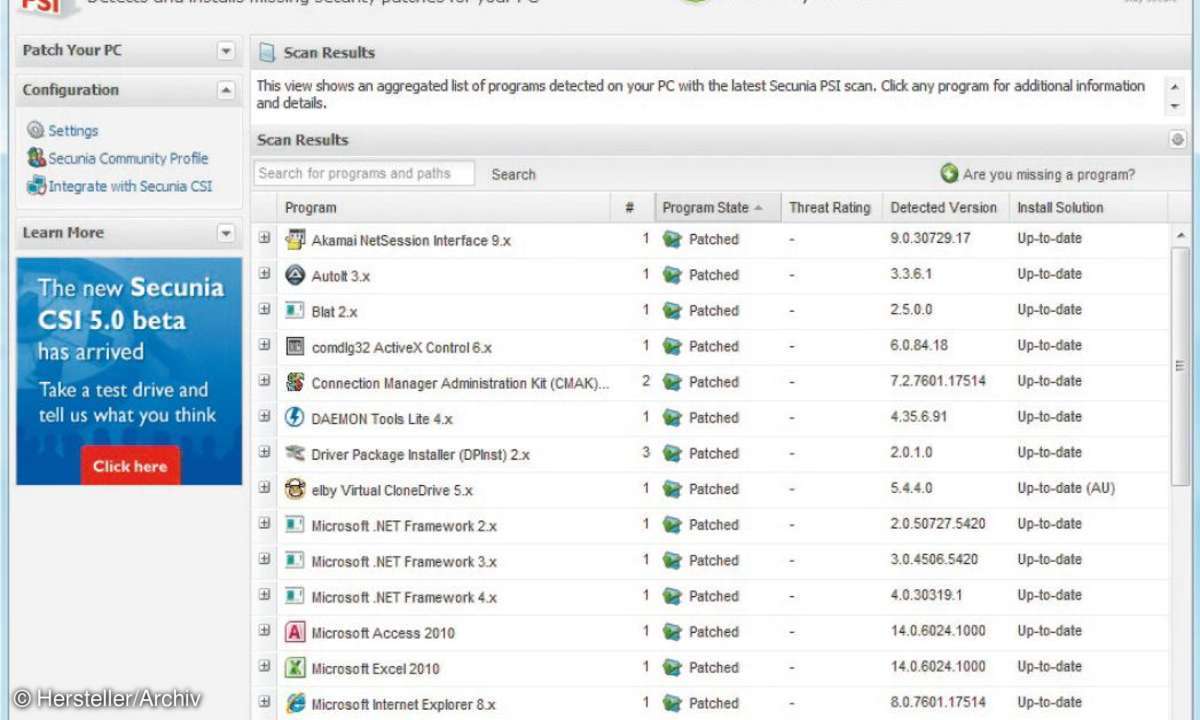1200x720 pixels.
Task: Open the Settings link
Action: 73,130
